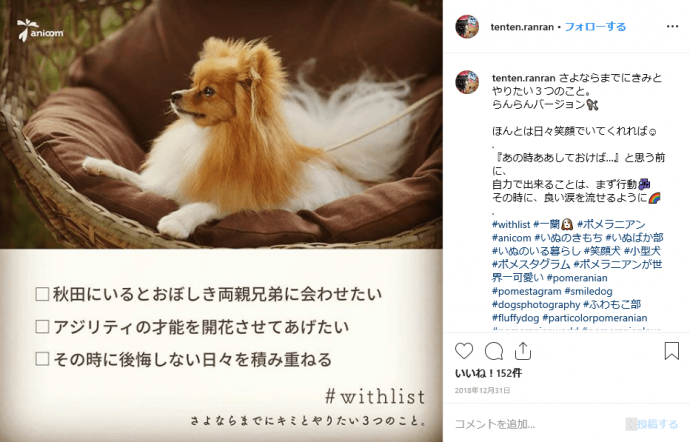Viewport: 690px width, 442px height.
Task: Open the #dogsphotography hashtag link
Action: (x=536, y=305)
